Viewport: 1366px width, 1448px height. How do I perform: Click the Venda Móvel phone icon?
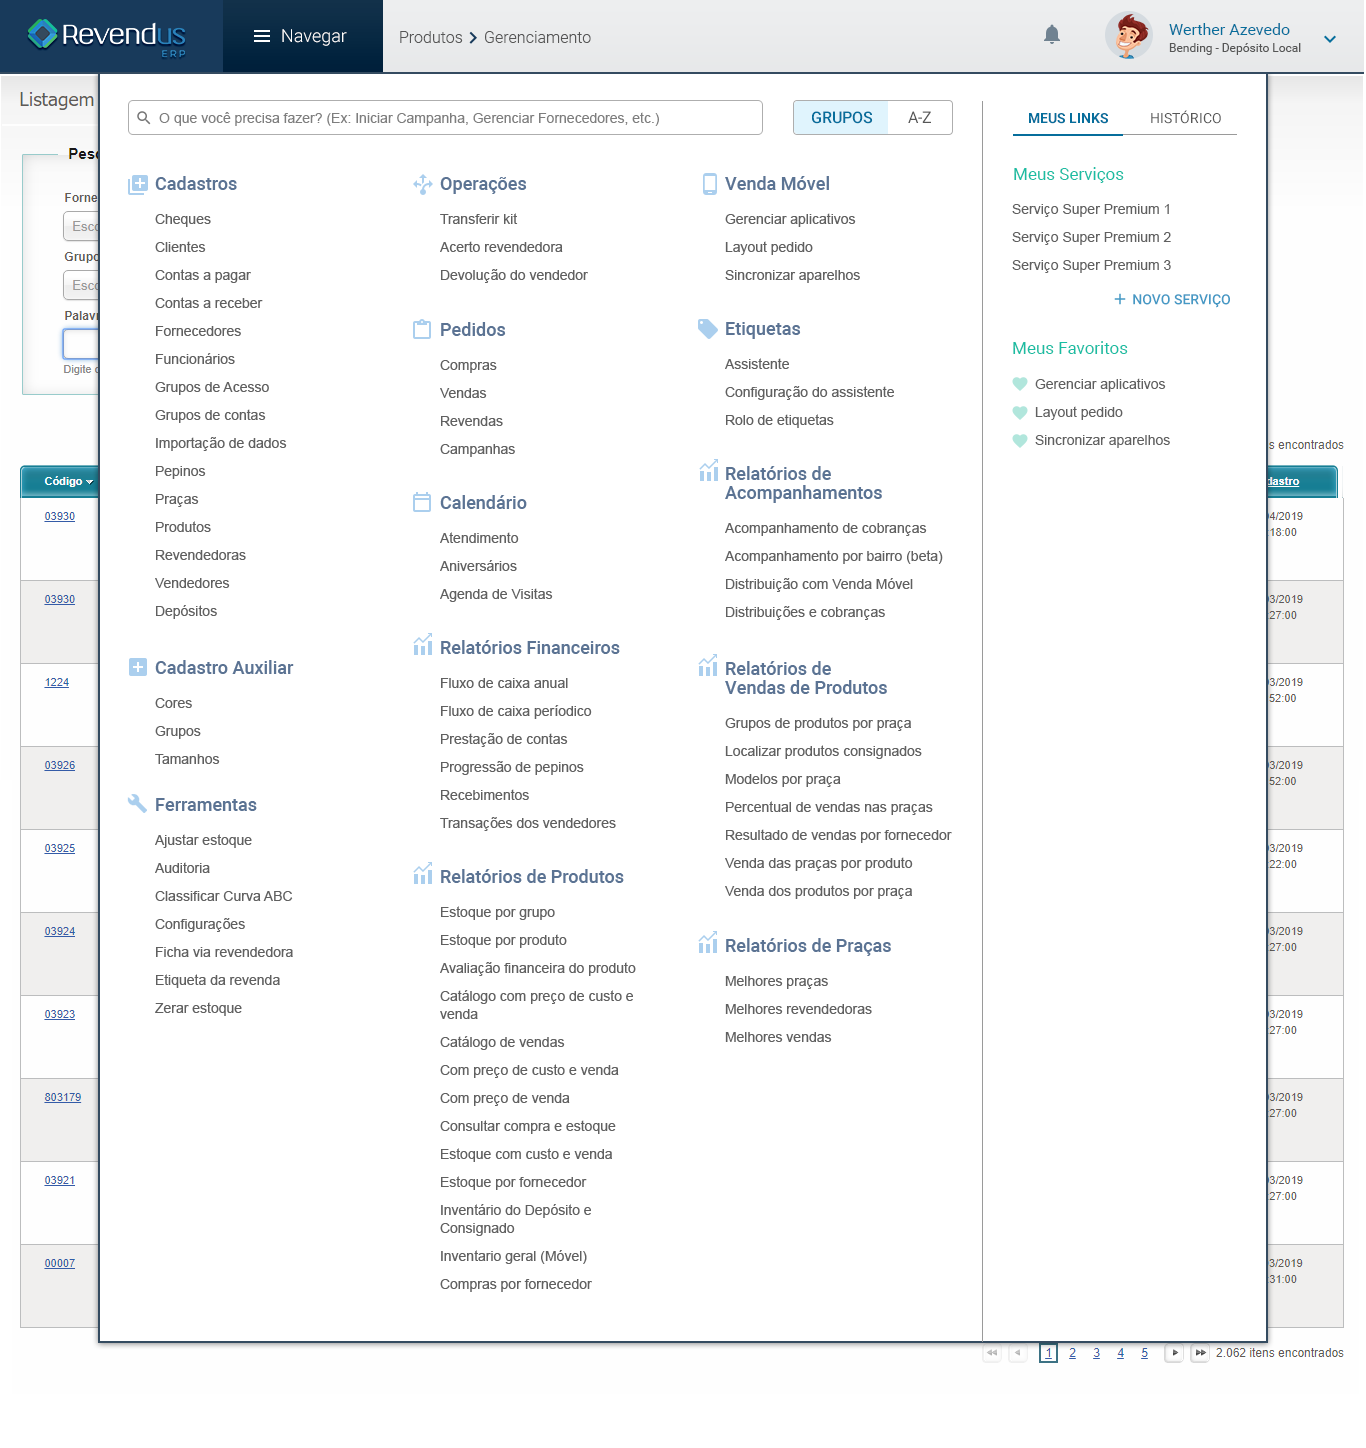point(709,184)
